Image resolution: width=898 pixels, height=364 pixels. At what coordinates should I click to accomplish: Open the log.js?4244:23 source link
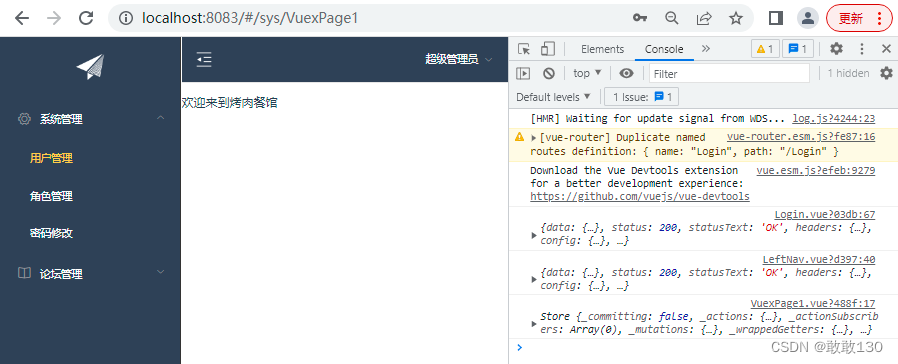pyautogui.click(x=834, y=118)
